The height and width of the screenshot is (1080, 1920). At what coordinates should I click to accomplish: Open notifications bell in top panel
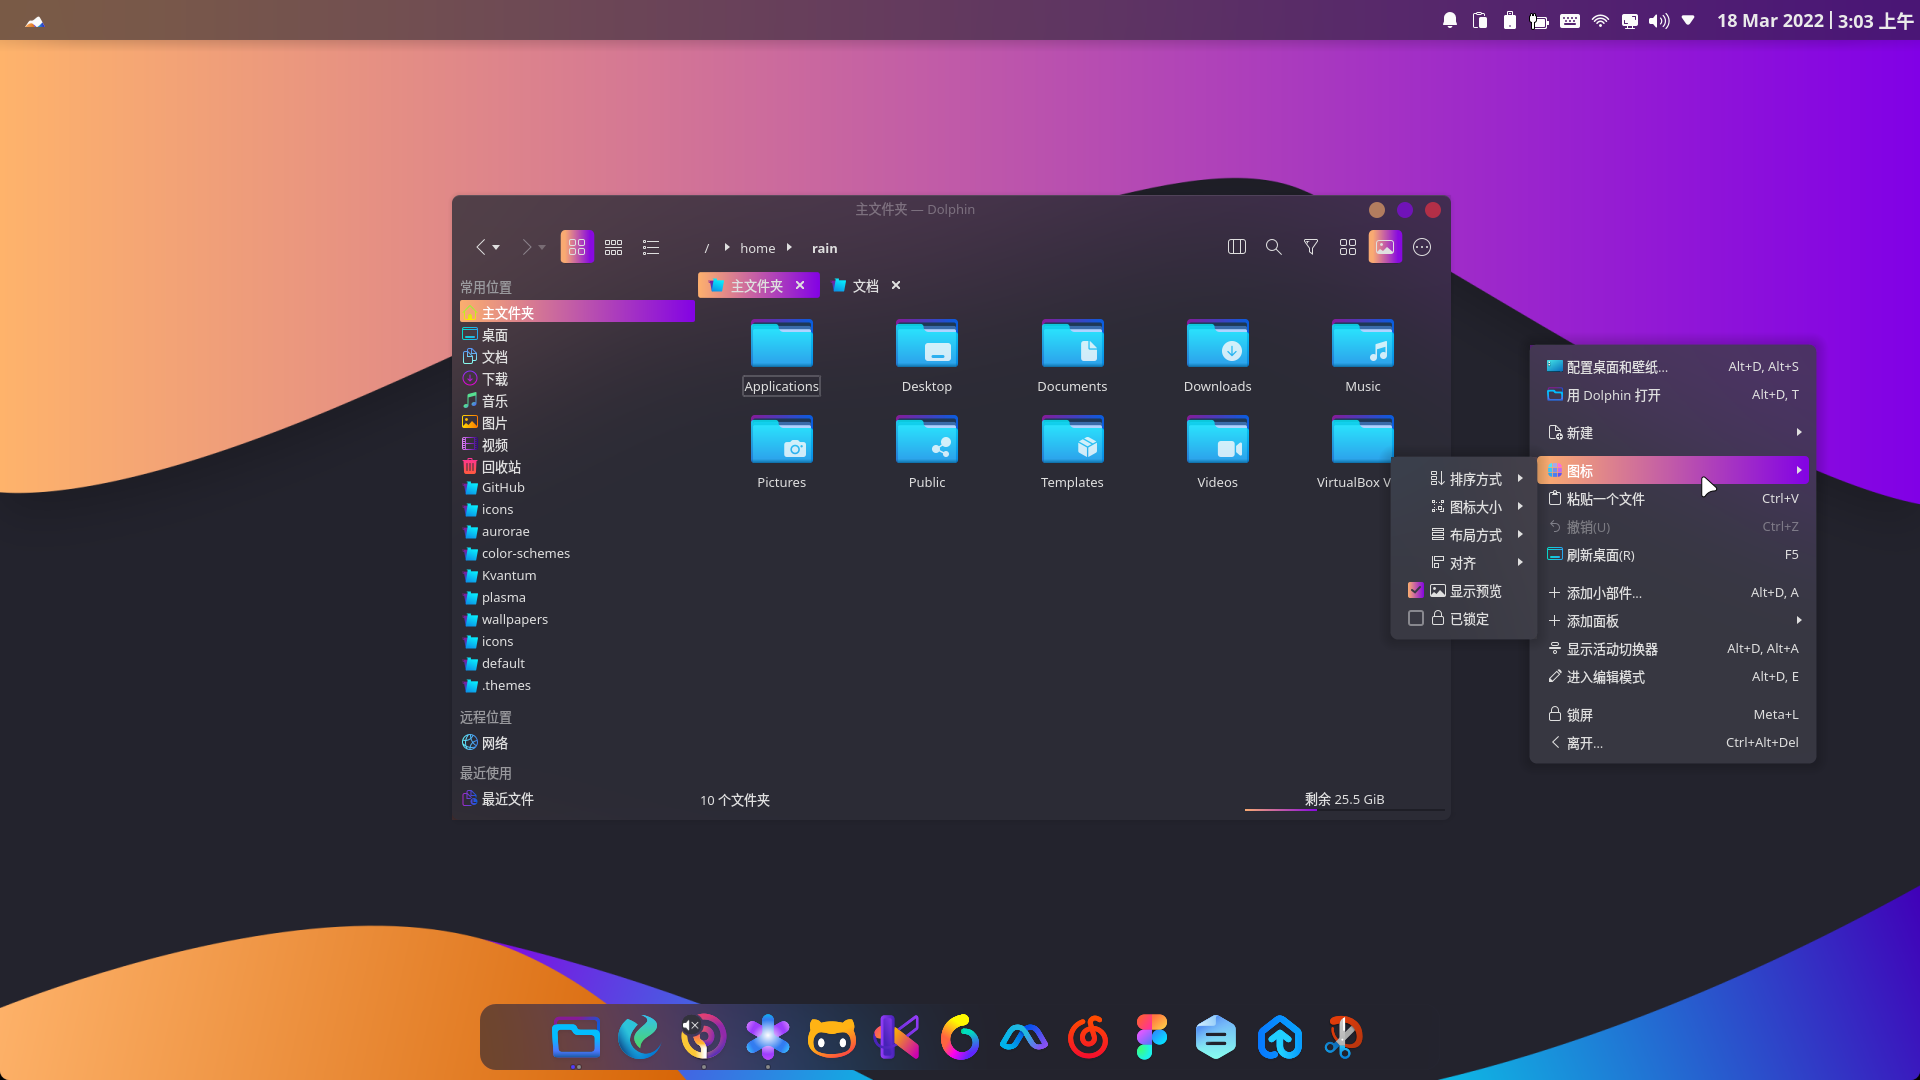pos(1450,21)
